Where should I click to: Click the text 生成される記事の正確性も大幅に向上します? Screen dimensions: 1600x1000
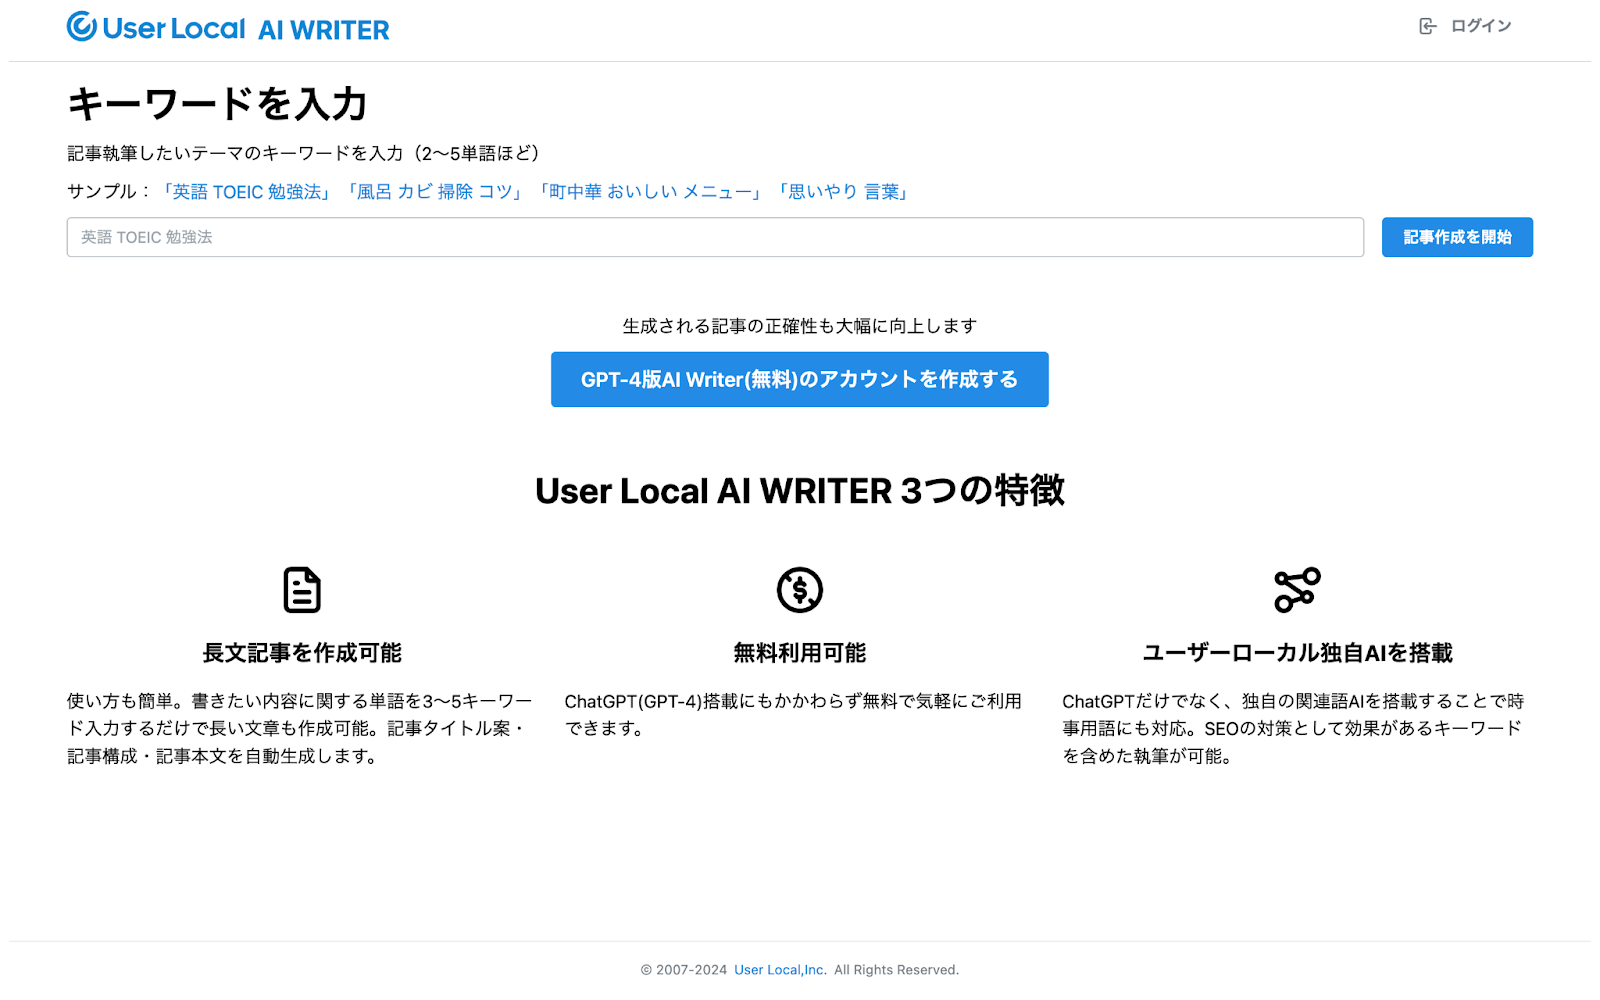pos(800,326)
